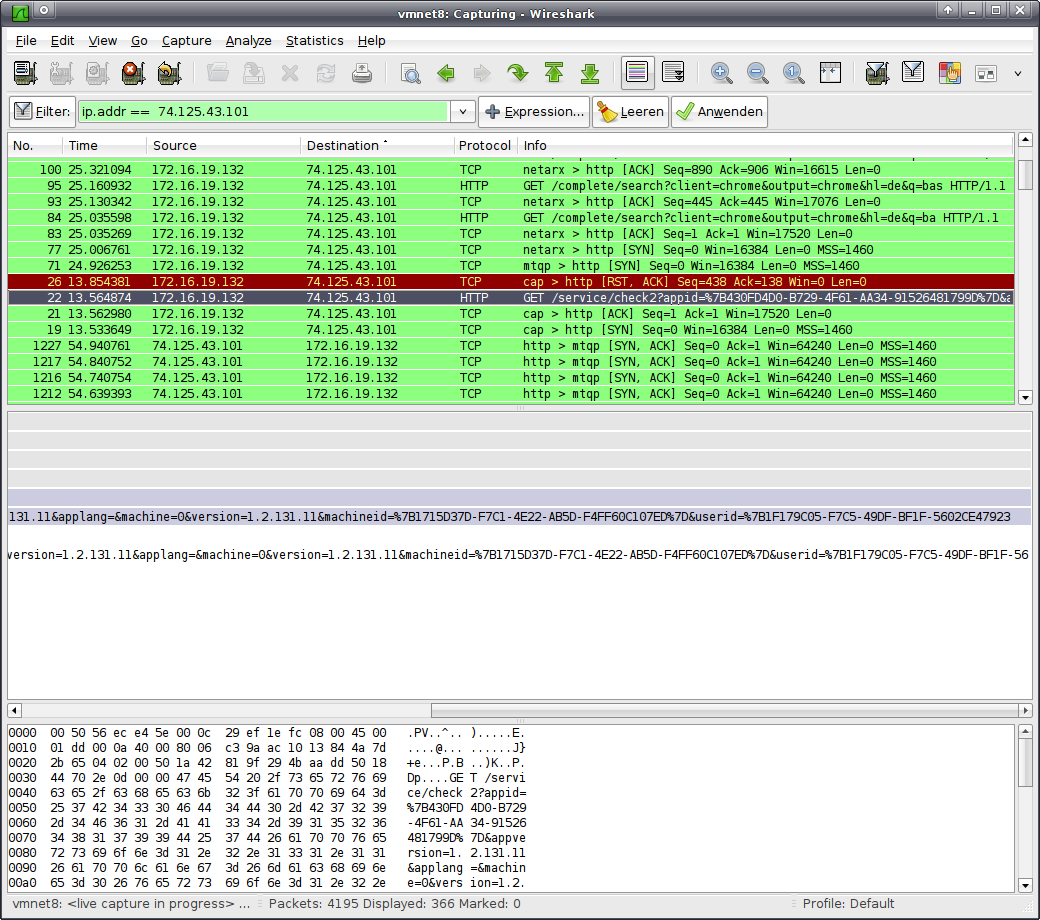Select packet 19 cap SYN row
The height and width of the screenshot is (920, 1040).
511,330
